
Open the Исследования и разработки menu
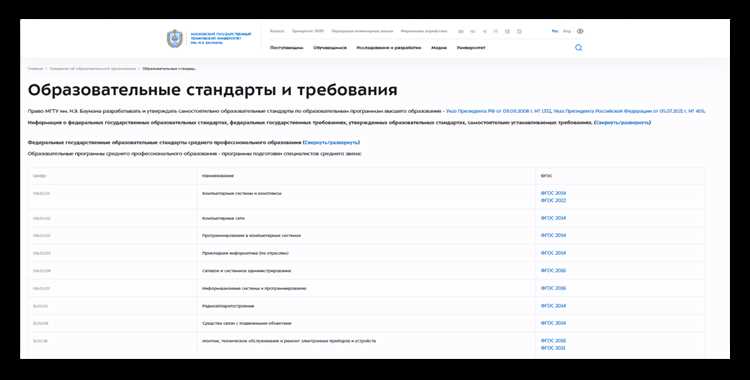[x=389, y=48]
